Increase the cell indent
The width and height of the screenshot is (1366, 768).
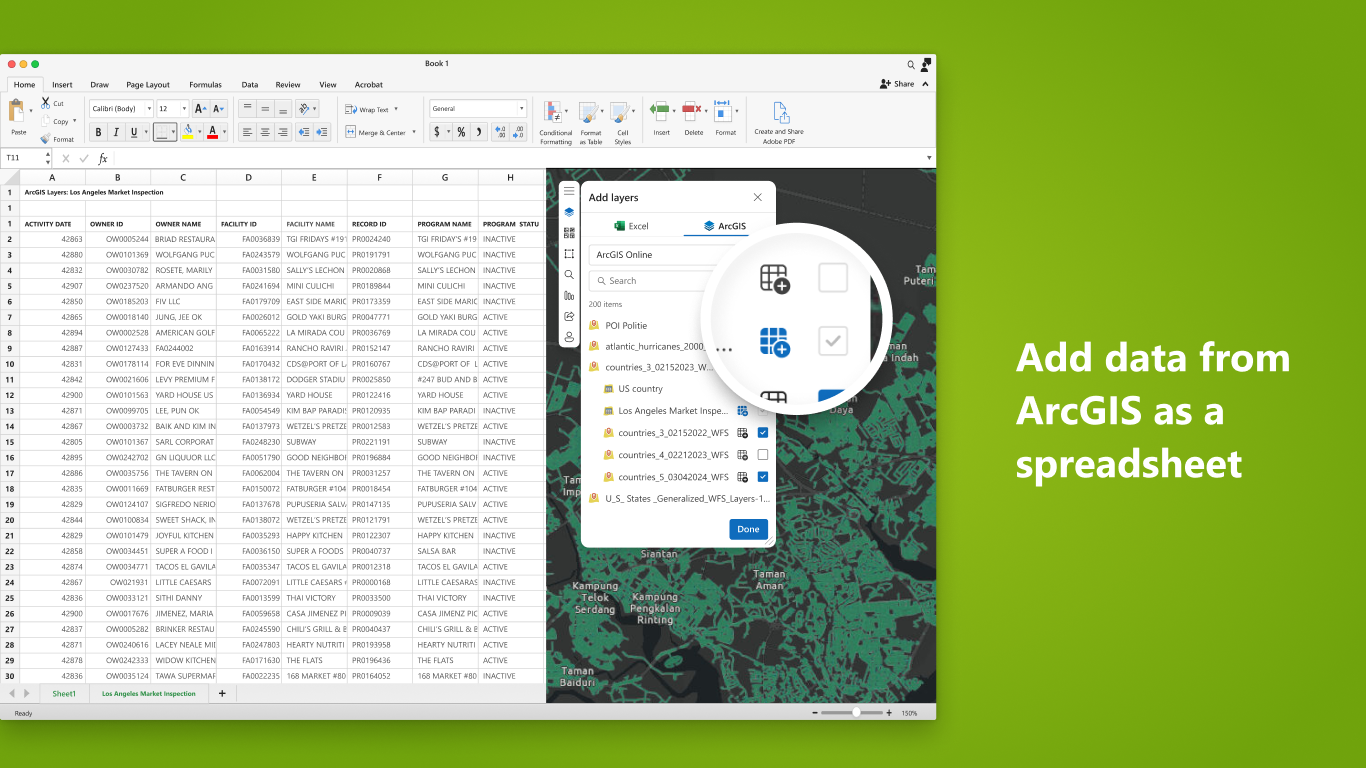322,132
